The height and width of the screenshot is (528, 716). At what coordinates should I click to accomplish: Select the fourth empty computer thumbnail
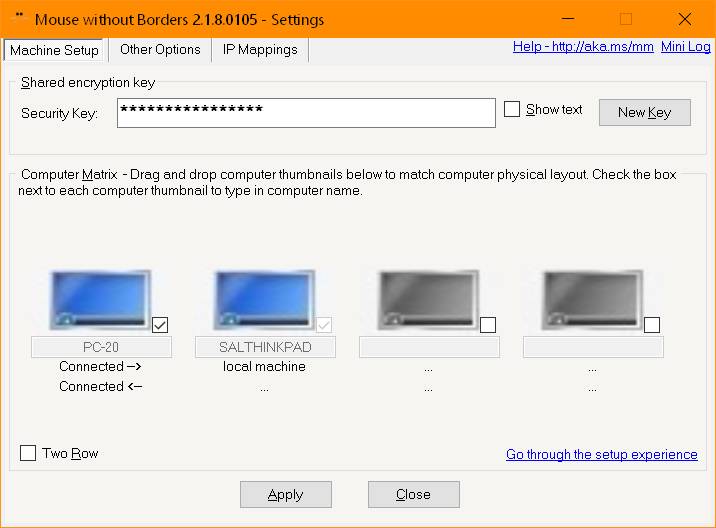(x=592, y=299)
